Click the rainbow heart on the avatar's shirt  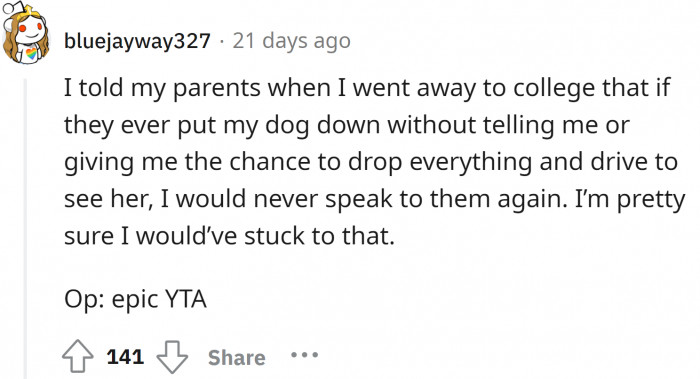(x=31, y=54)
